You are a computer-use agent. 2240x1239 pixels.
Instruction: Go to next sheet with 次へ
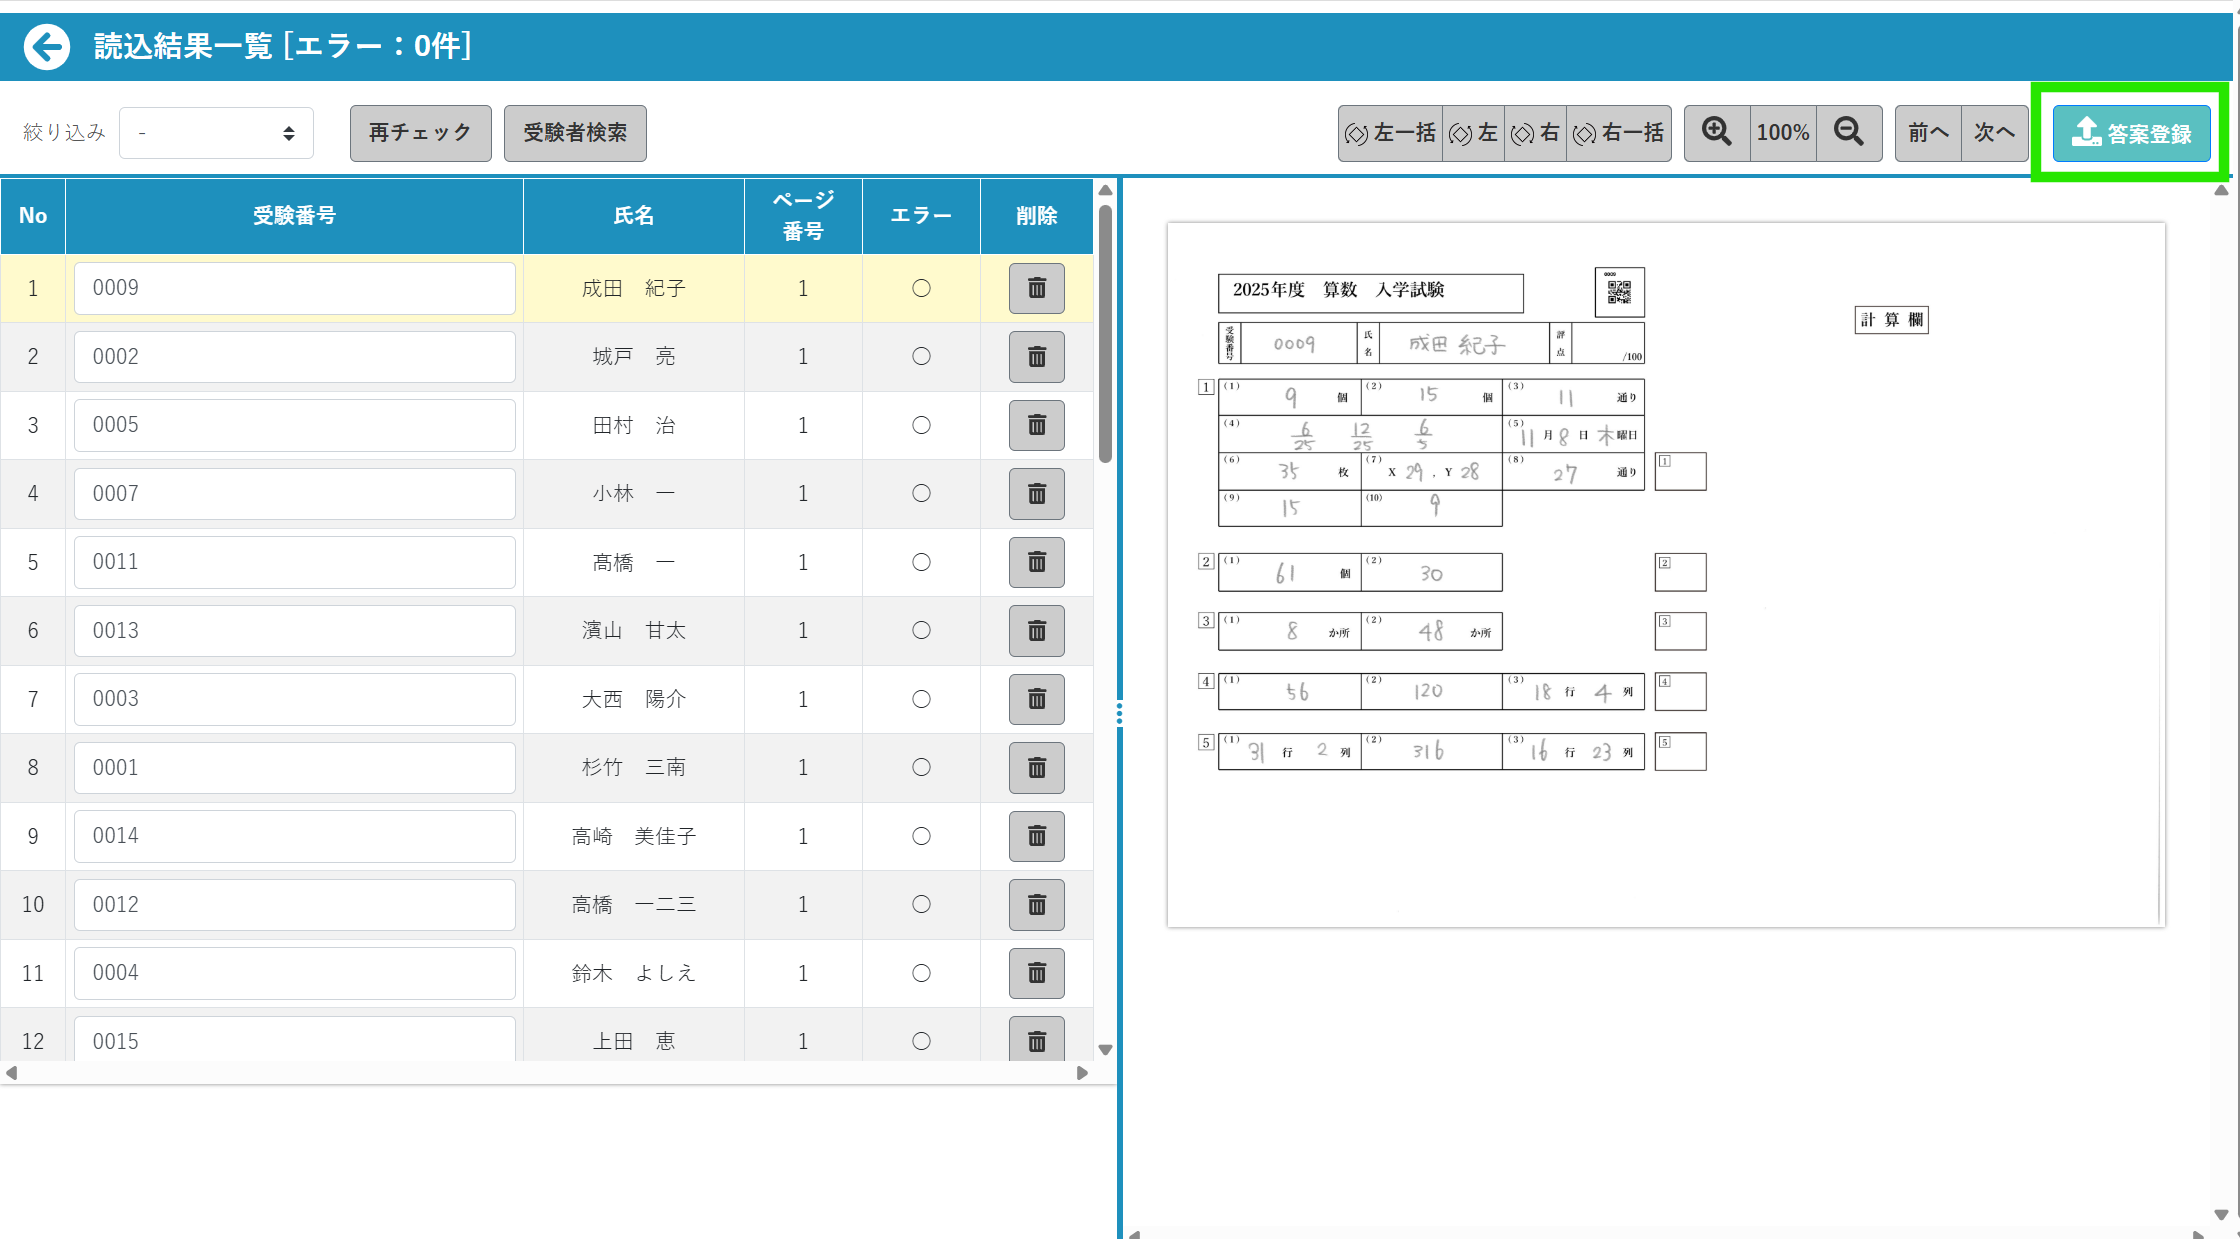1994,133
